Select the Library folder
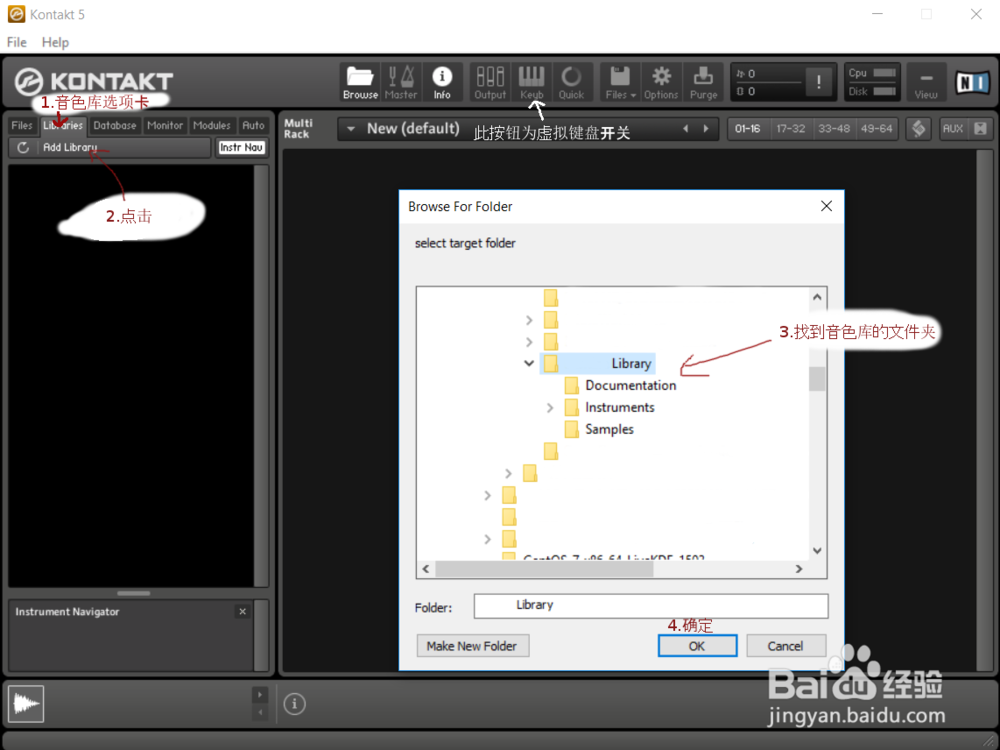Image resolution: width=1000 pixels, height=750 pixels. [598, 364]
